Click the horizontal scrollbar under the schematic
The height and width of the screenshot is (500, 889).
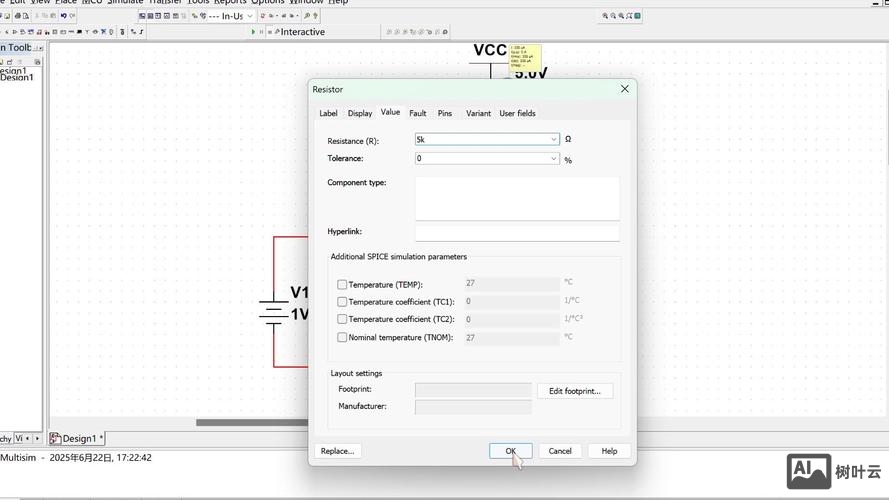pyautogui.click(x=250, y=422)
